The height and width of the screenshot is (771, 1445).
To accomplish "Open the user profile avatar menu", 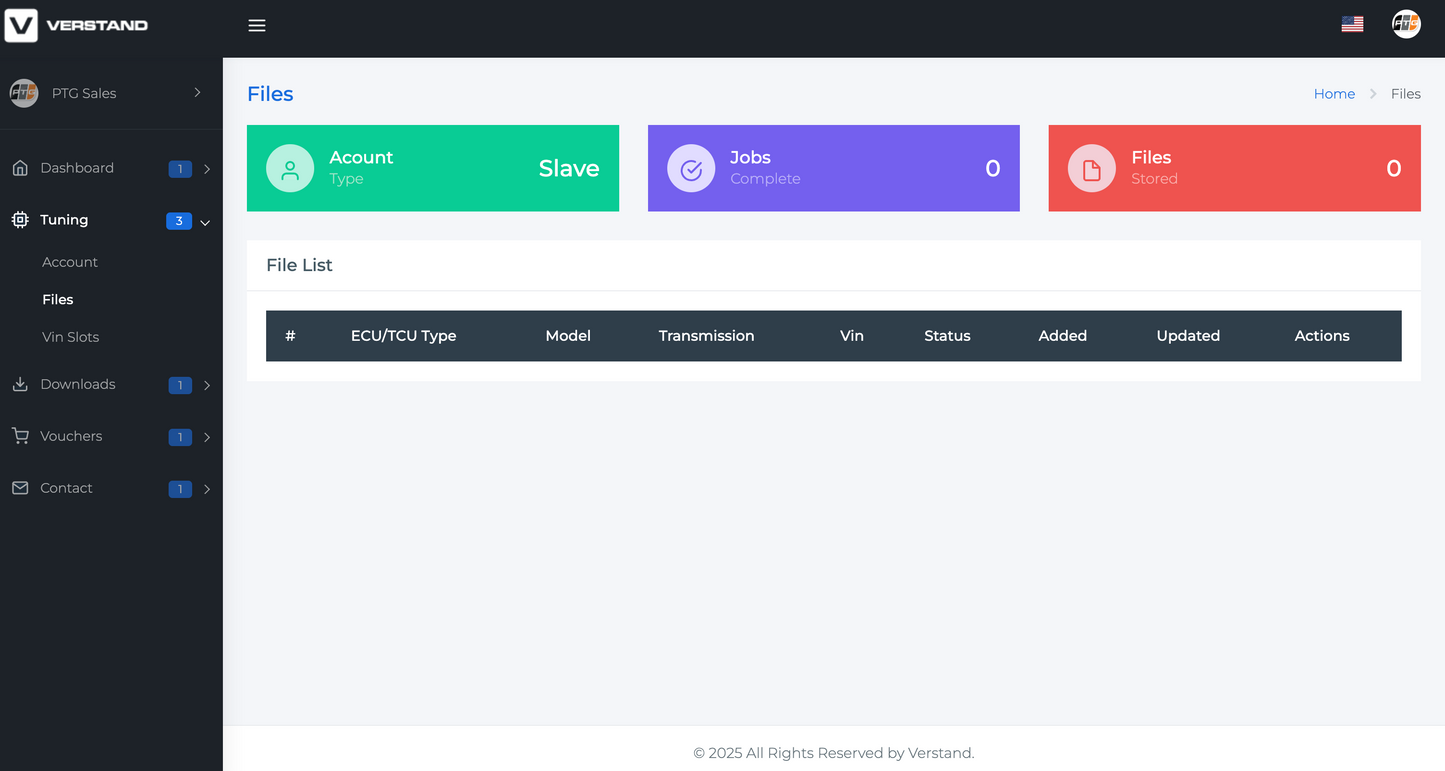I will pos(1406,24).
